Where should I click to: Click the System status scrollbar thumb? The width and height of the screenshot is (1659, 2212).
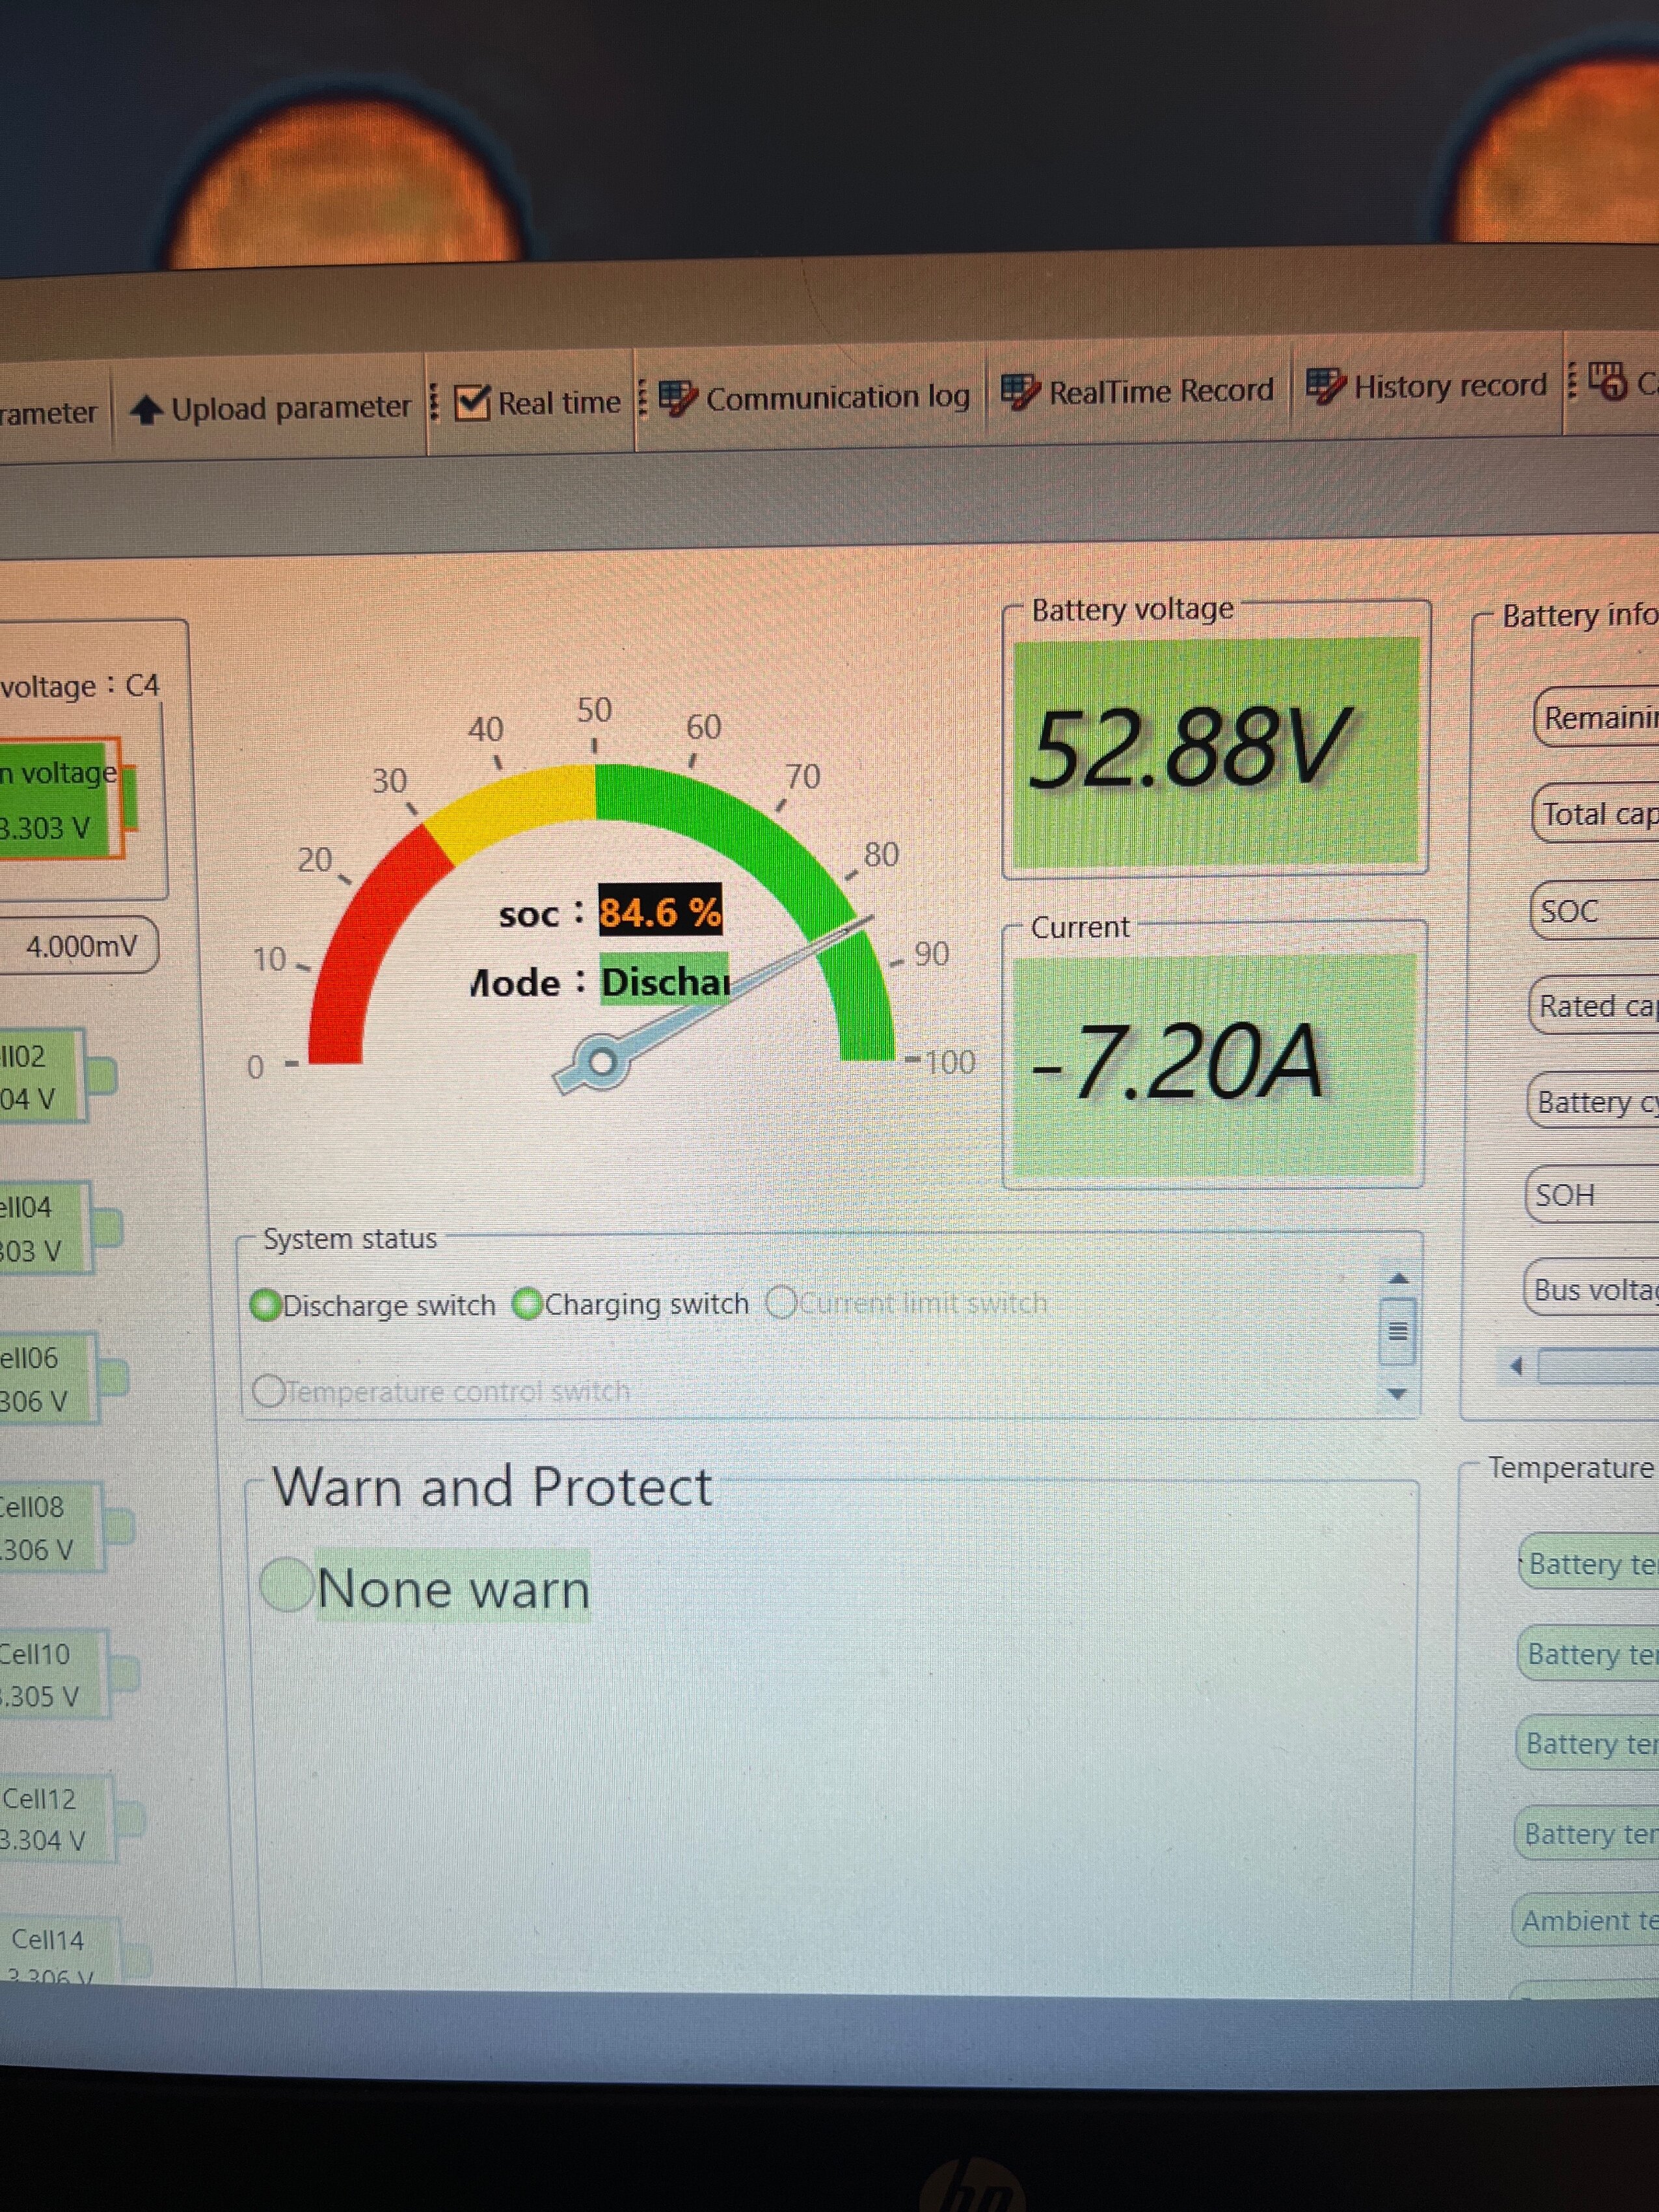click(x=1398, y=1331)
